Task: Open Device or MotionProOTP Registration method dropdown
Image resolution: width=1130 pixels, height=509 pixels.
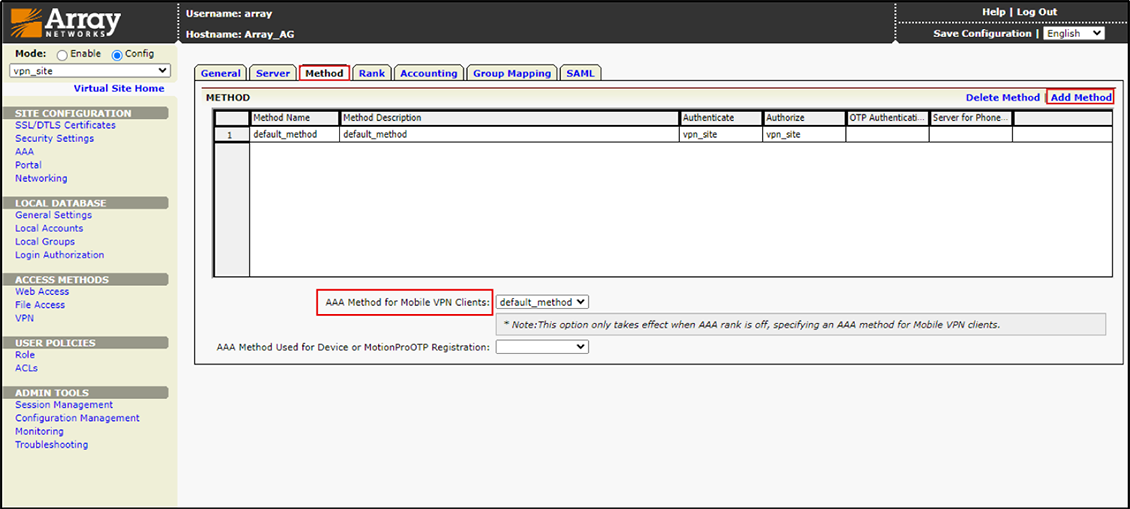Action: pos(542,347)
